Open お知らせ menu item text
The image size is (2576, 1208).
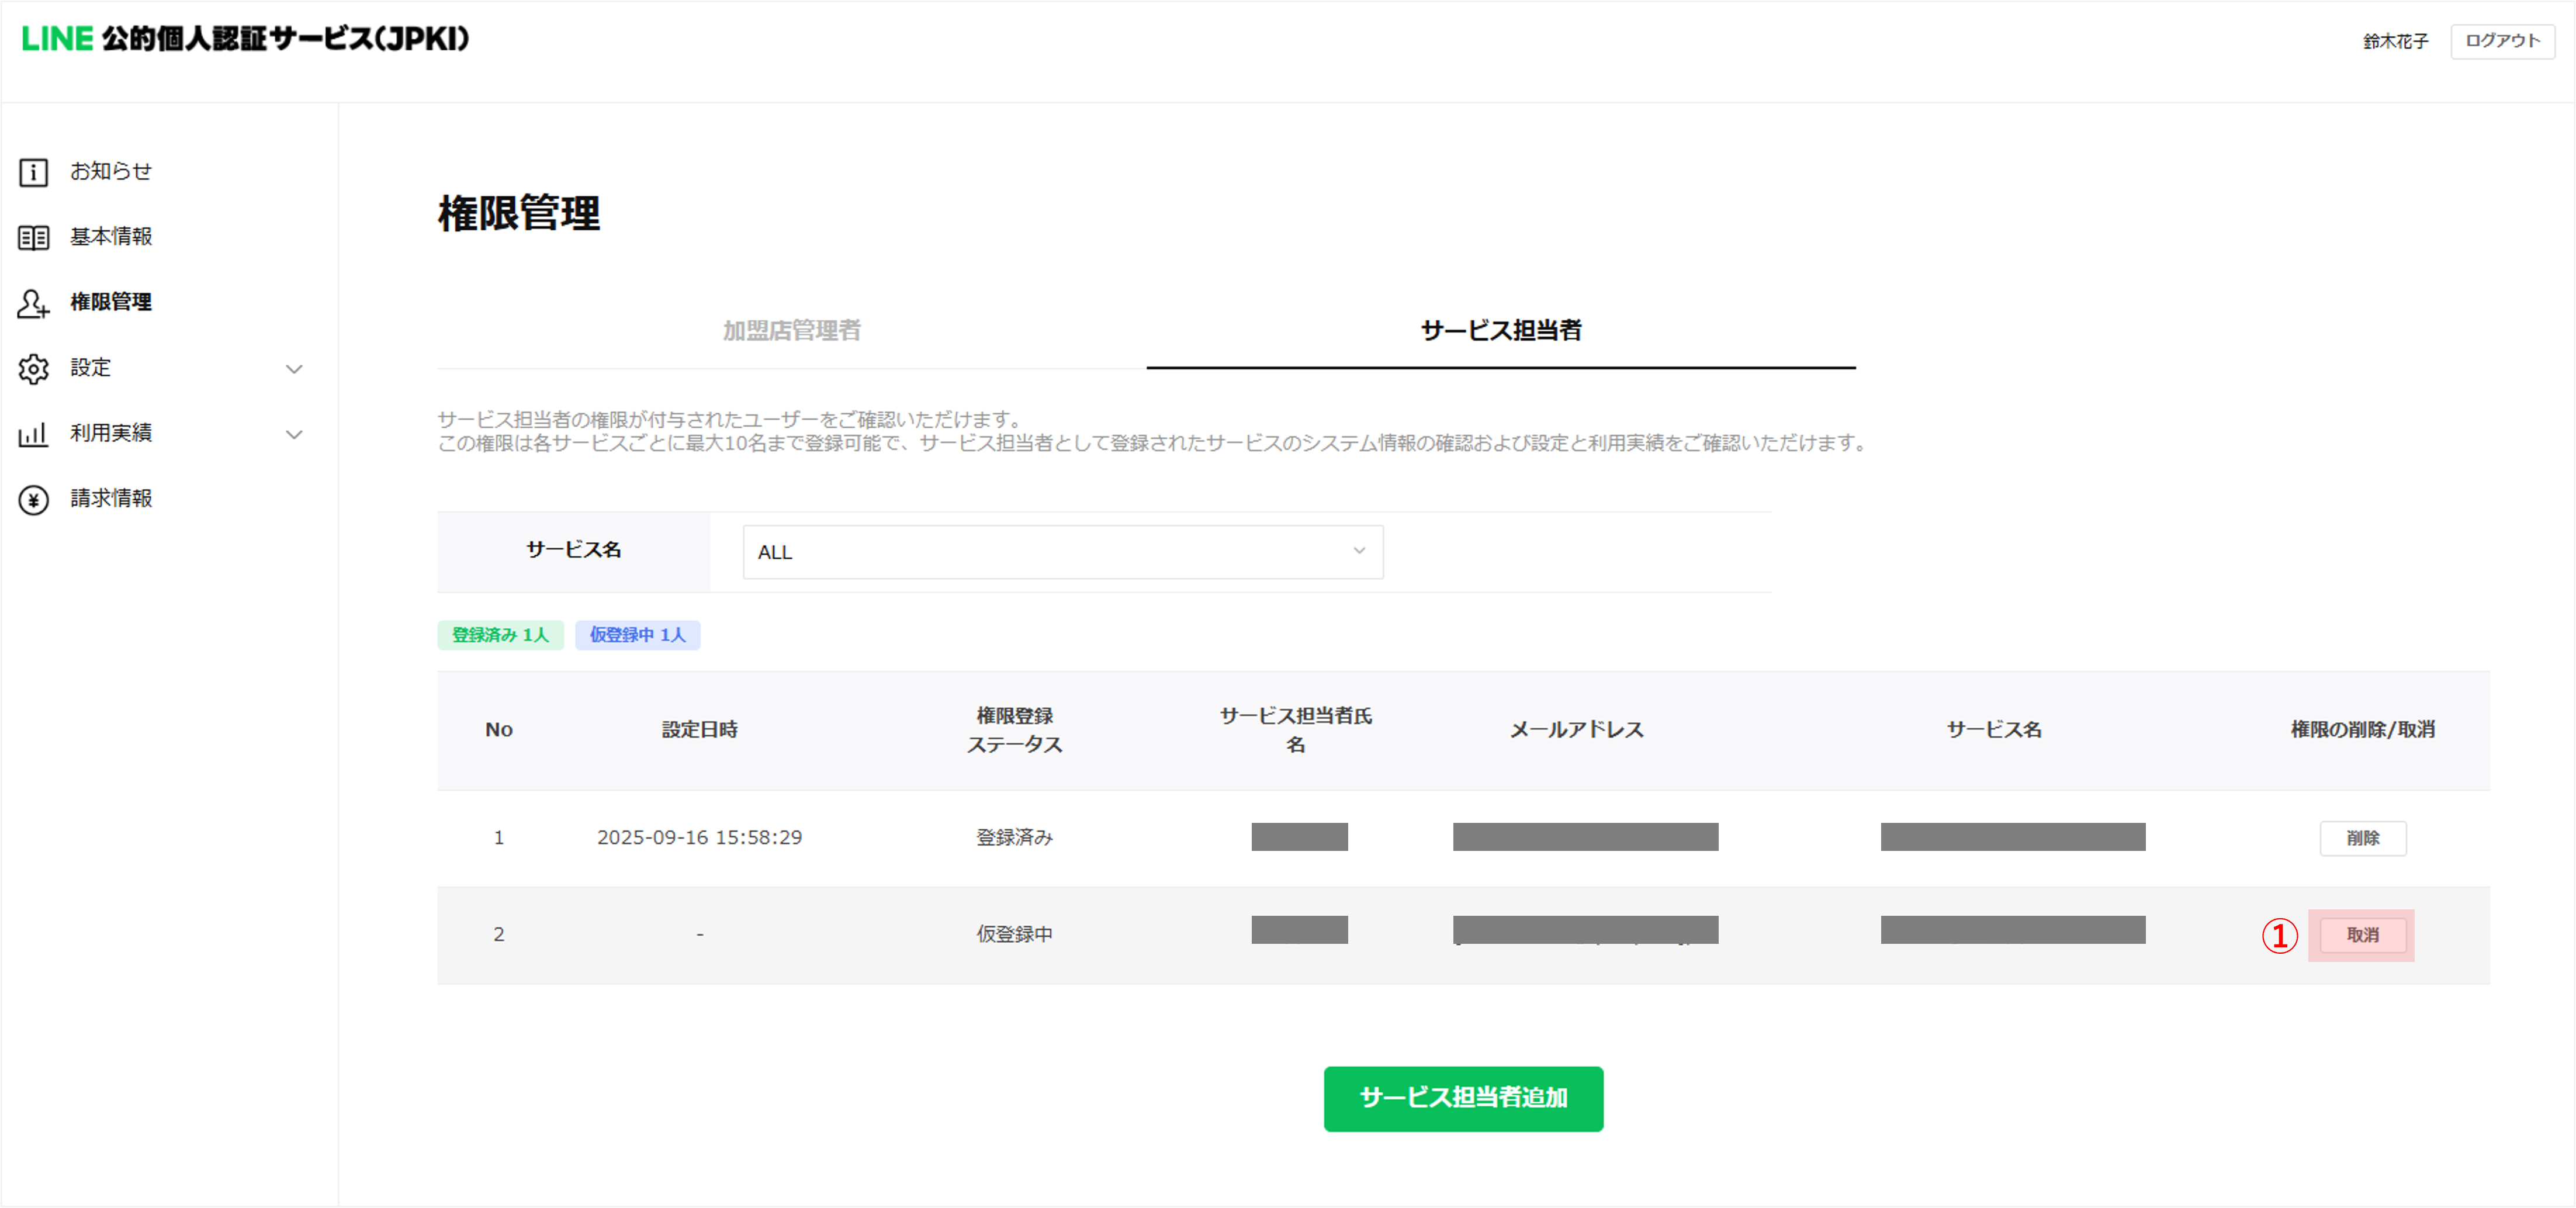[x=111, y=171]
